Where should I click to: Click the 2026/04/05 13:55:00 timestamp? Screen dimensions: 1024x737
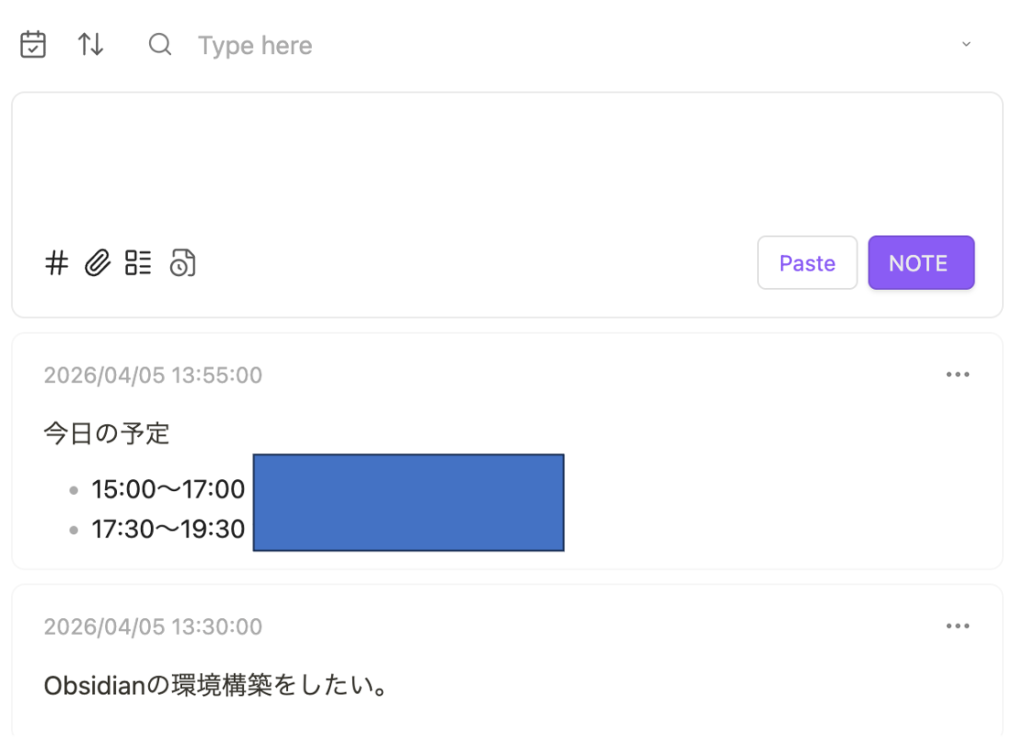pos(153,376)
